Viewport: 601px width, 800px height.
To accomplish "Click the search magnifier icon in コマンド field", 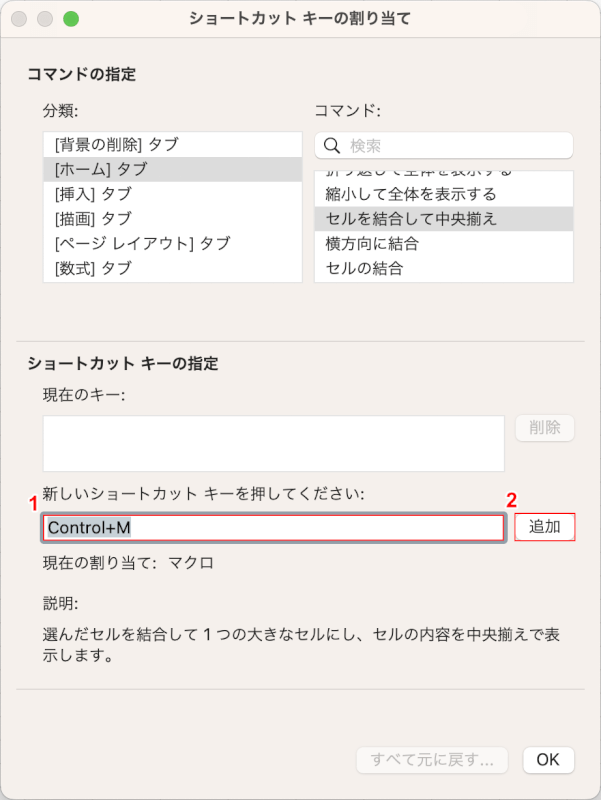I will (332, 144).
